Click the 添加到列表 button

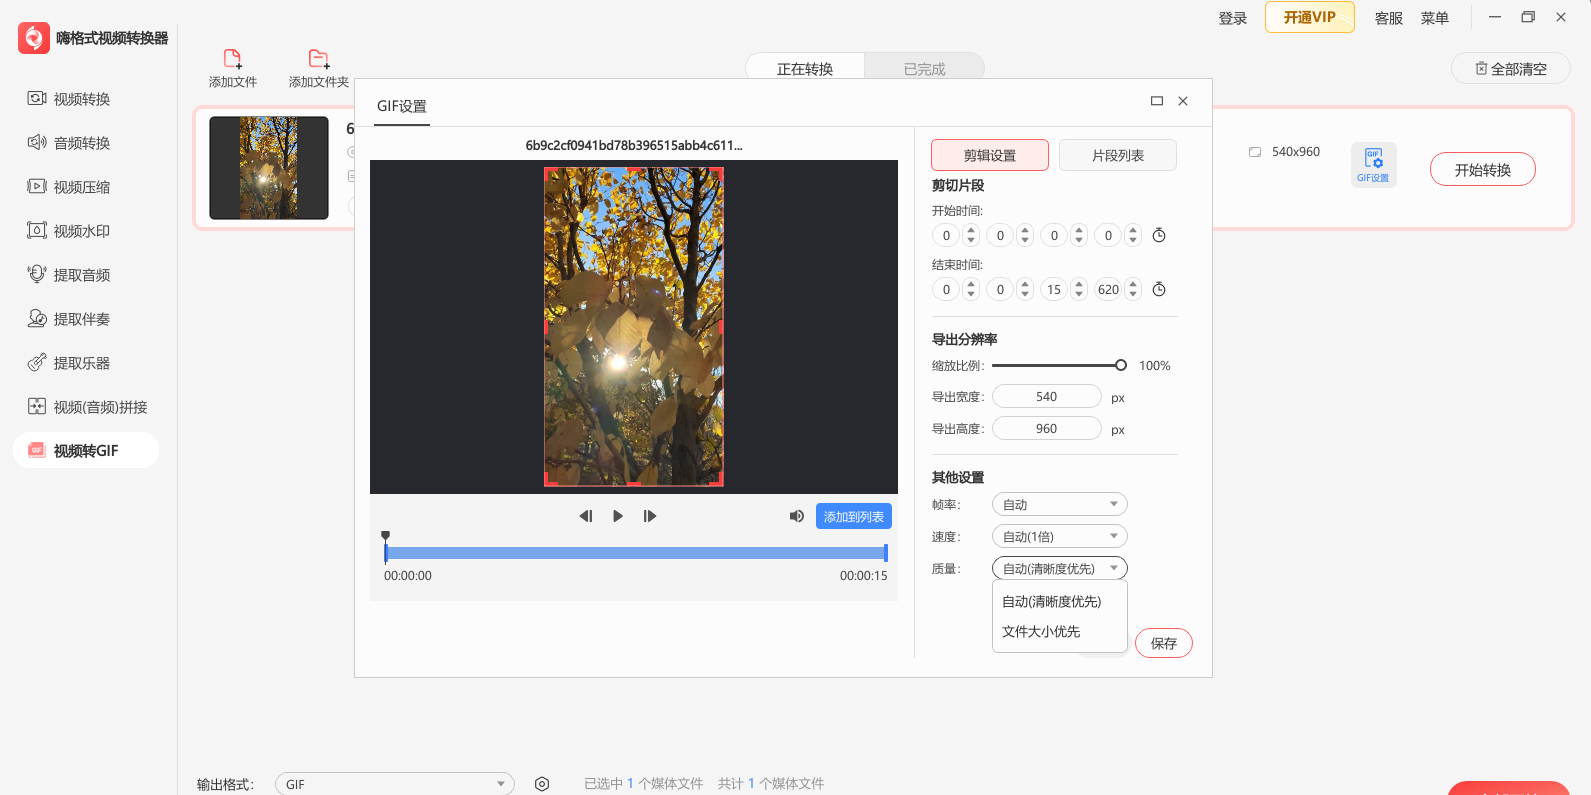[x=853, y=516]
